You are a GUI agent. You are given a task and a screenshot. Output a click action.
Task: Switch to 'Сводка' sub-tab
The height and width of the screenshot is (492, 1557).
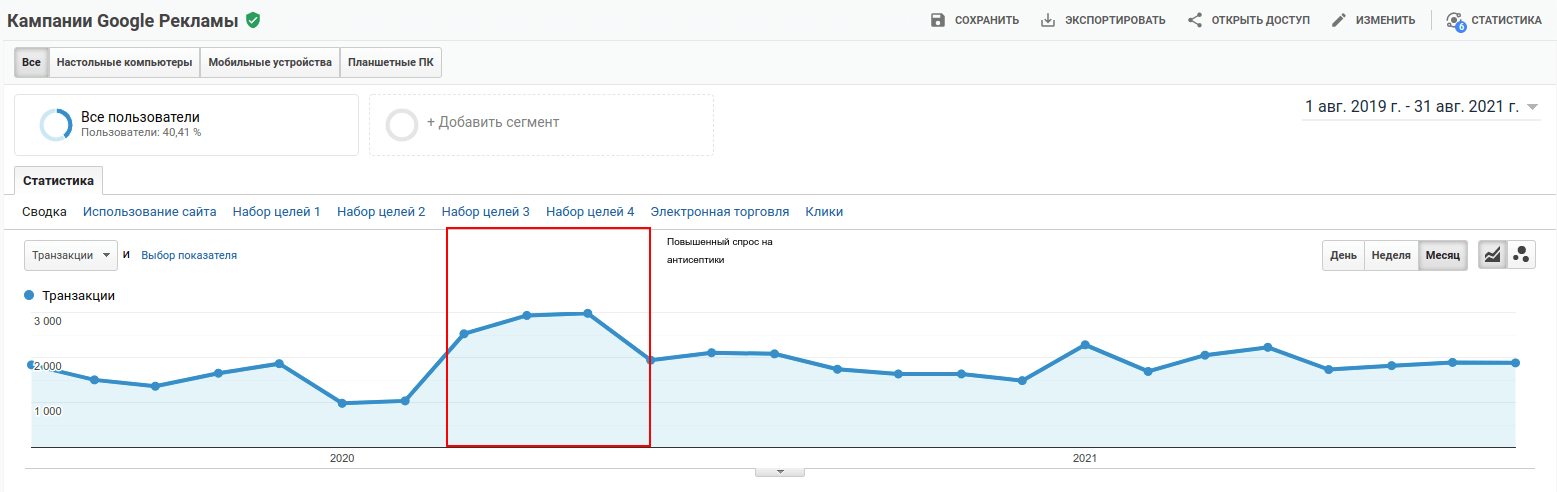(x=44, y=212)
